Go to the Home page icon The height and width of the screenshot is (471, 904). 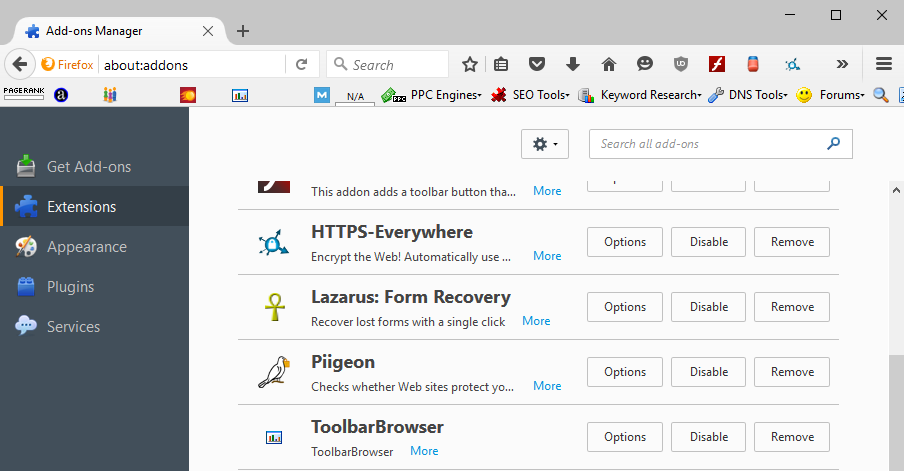click(x=608, y=65)
